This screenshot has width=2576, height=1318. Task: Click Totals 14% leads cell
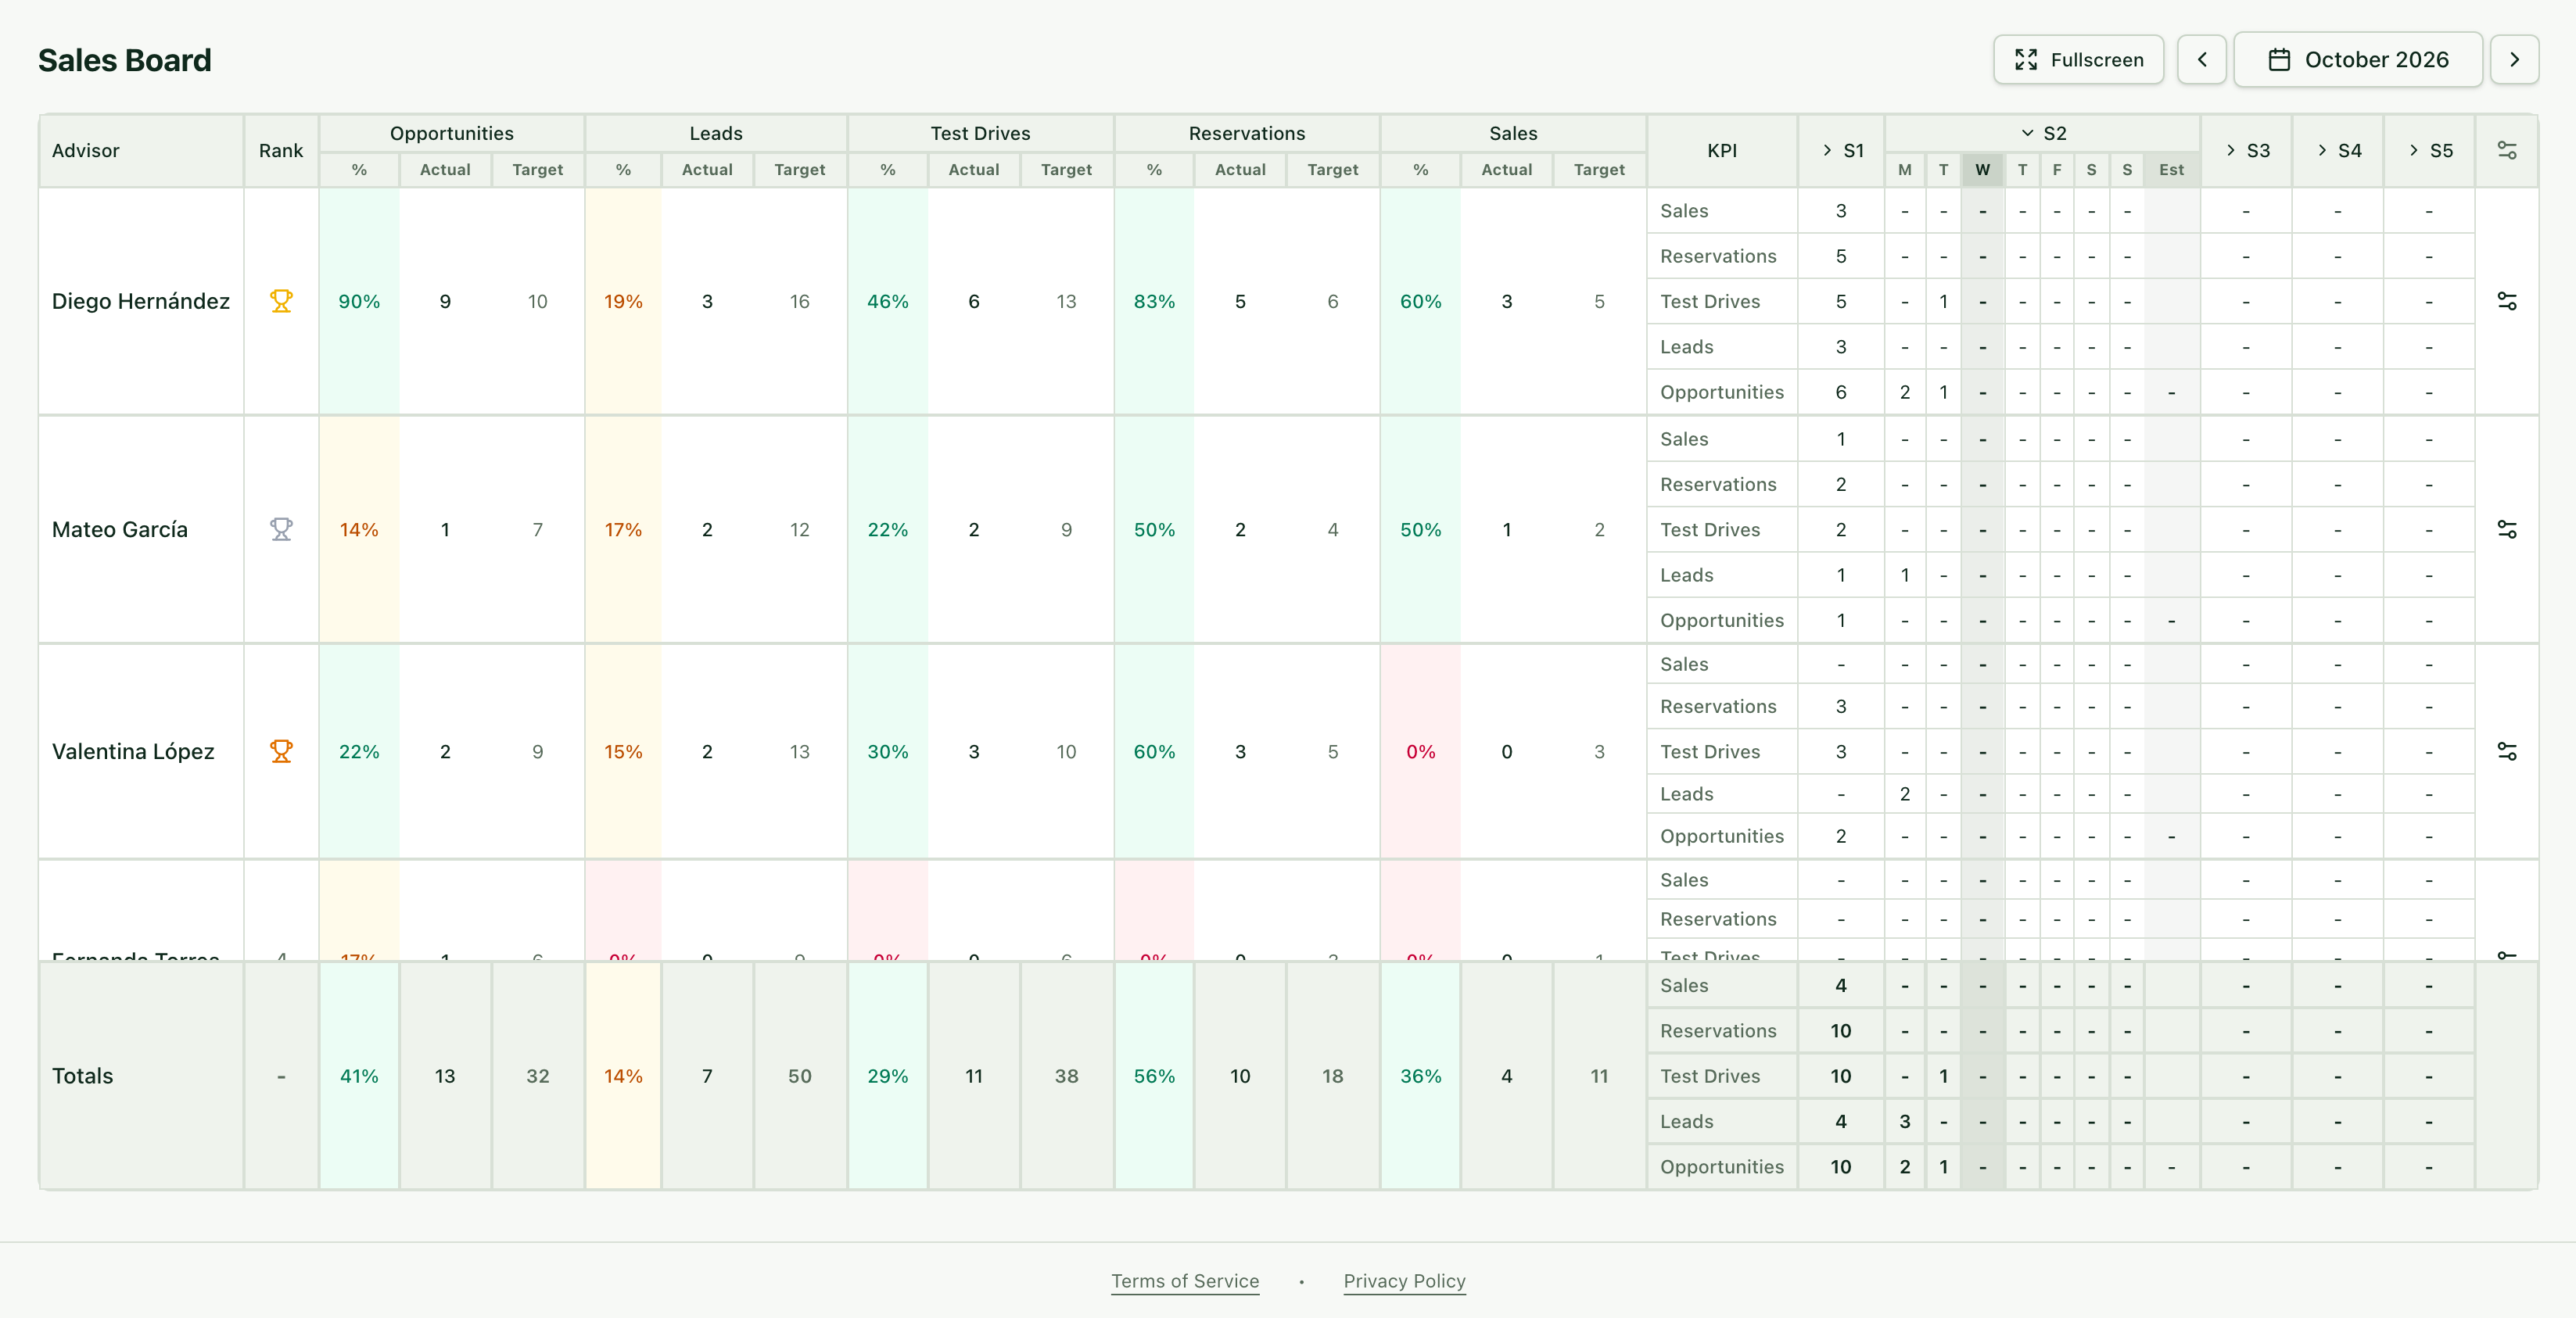(x=623, y=1076)
